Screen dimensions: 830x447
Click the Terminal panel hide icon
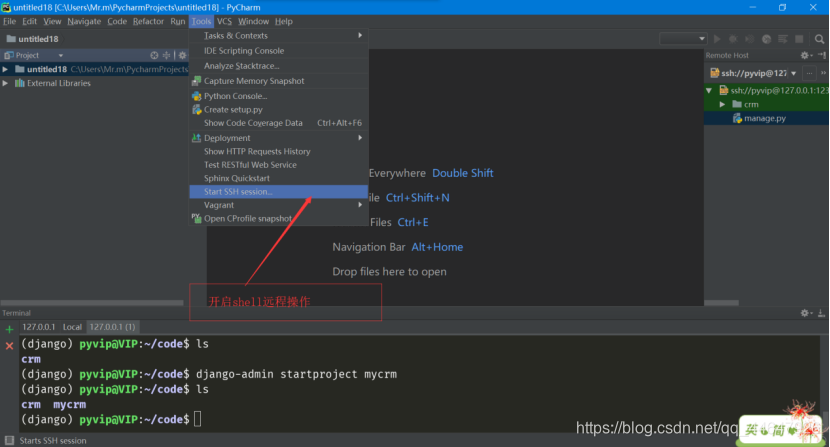coord(822,313)
